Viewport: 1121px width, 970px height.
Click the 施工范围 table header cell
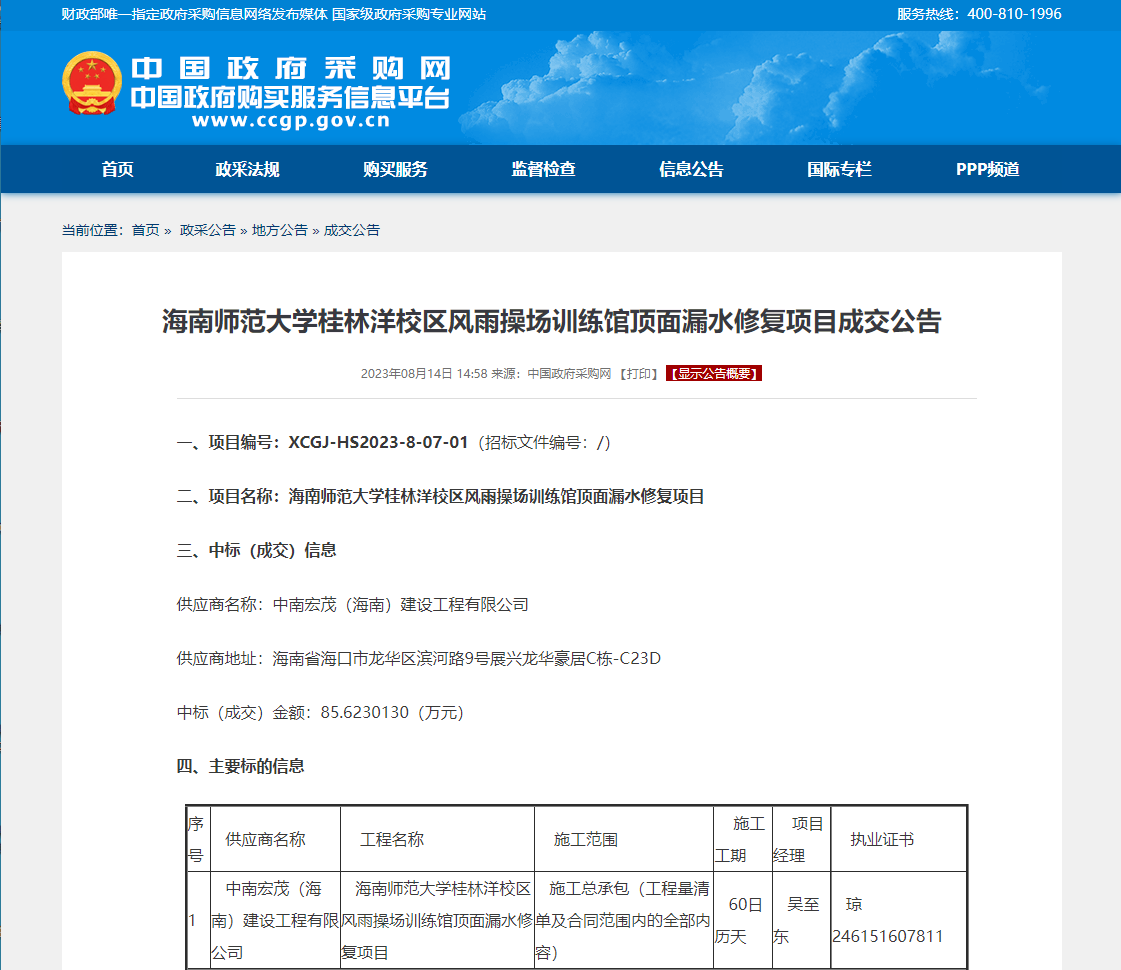coord(624,840)
